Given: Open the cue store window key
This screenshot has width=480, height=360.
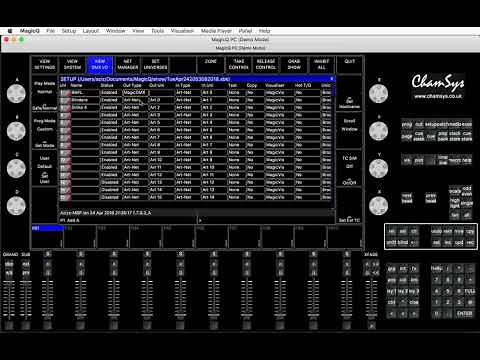Looking at the screenshot, I should point(467,136).
